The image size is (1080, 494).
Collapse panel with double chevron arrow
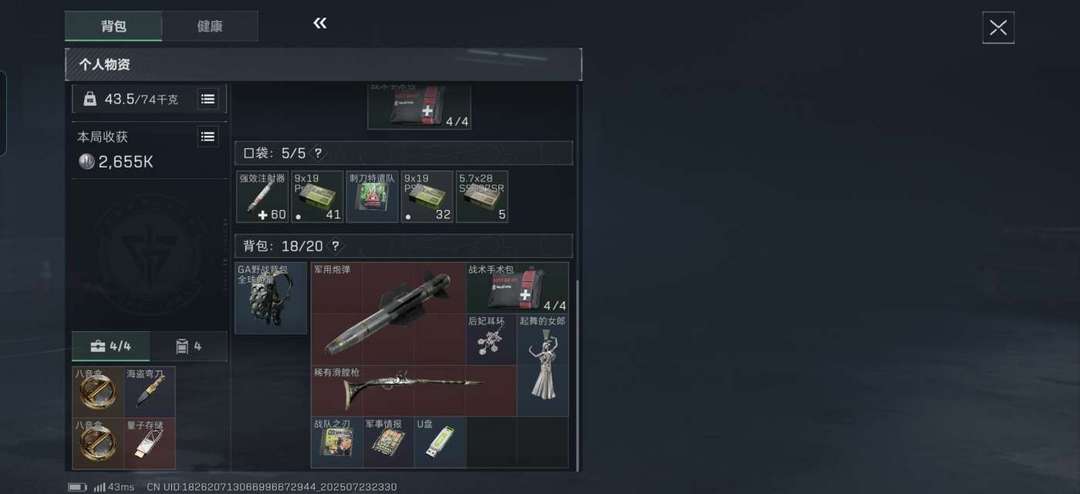(x=320, y=24)
